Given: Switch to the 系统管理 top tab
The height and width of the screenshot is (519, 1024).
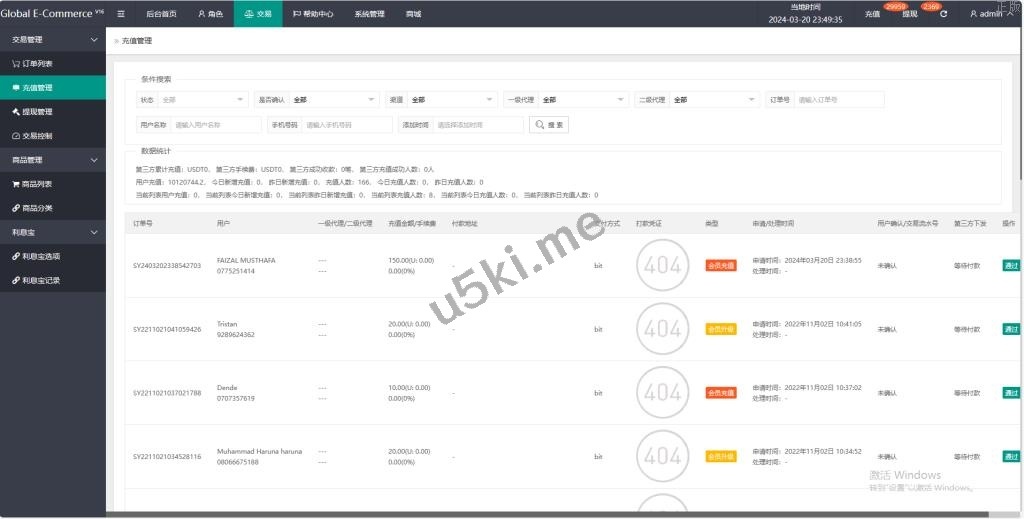Looking at the screenshot, I should click(x=369, y=14).
